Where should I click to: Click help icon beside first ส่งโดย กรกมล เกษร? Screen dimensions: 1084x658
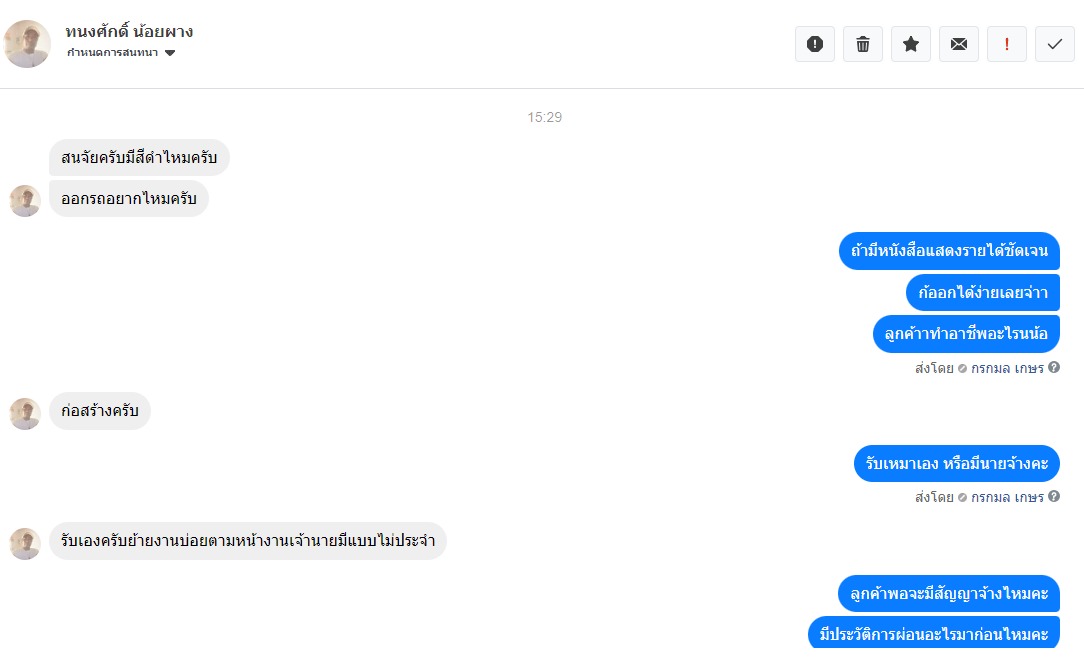pos(1054,368)
